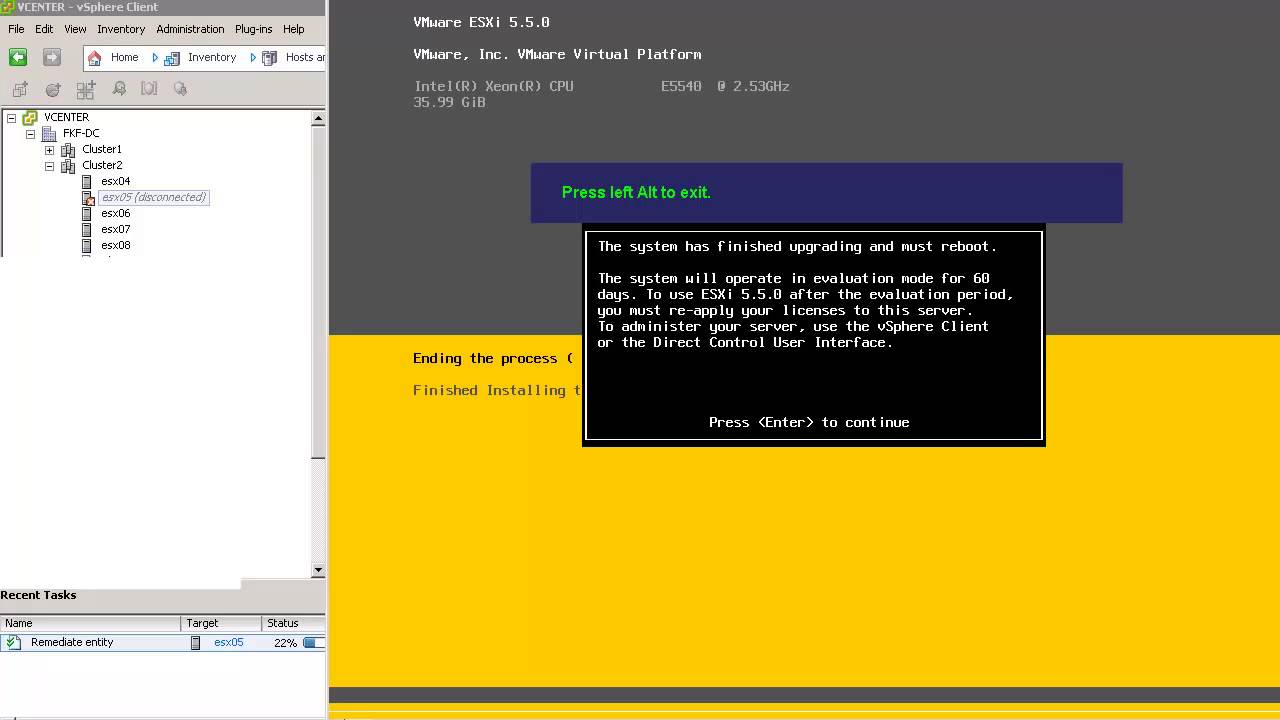Open the Edit menu
Image resolution: width=1280 pixels, height=720 pixels.
pyautogui.click(x=44, y=29)
